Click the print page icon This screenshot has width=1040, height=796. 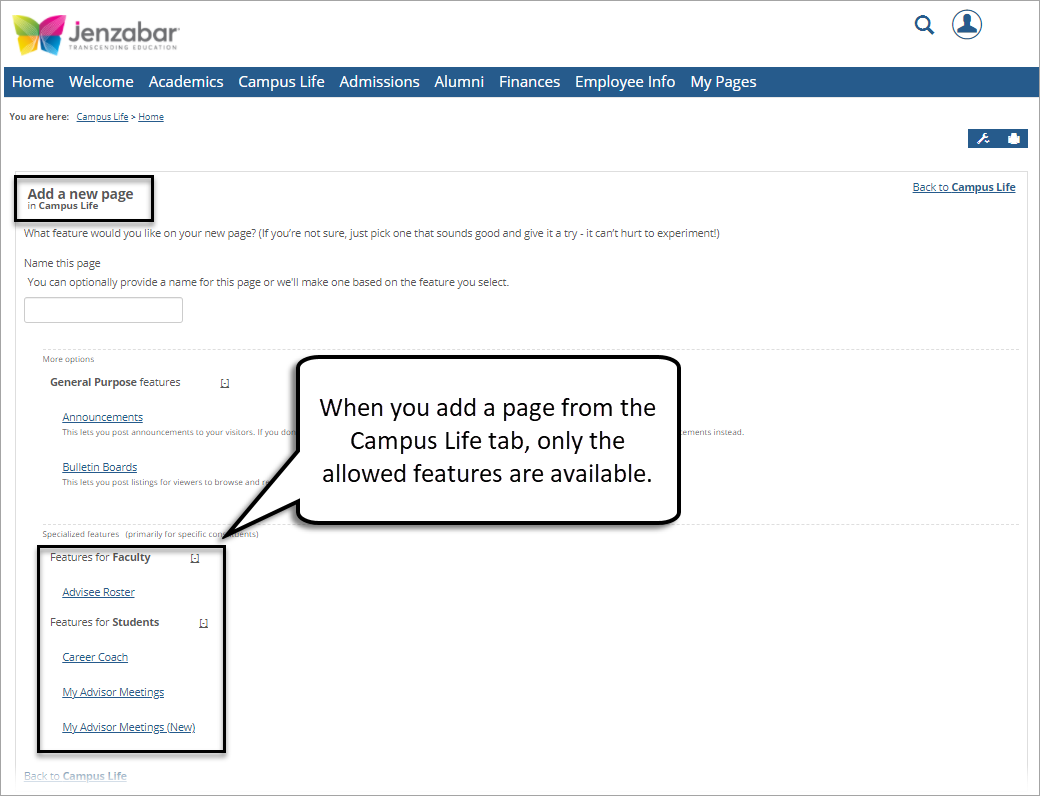[1013, 139]
